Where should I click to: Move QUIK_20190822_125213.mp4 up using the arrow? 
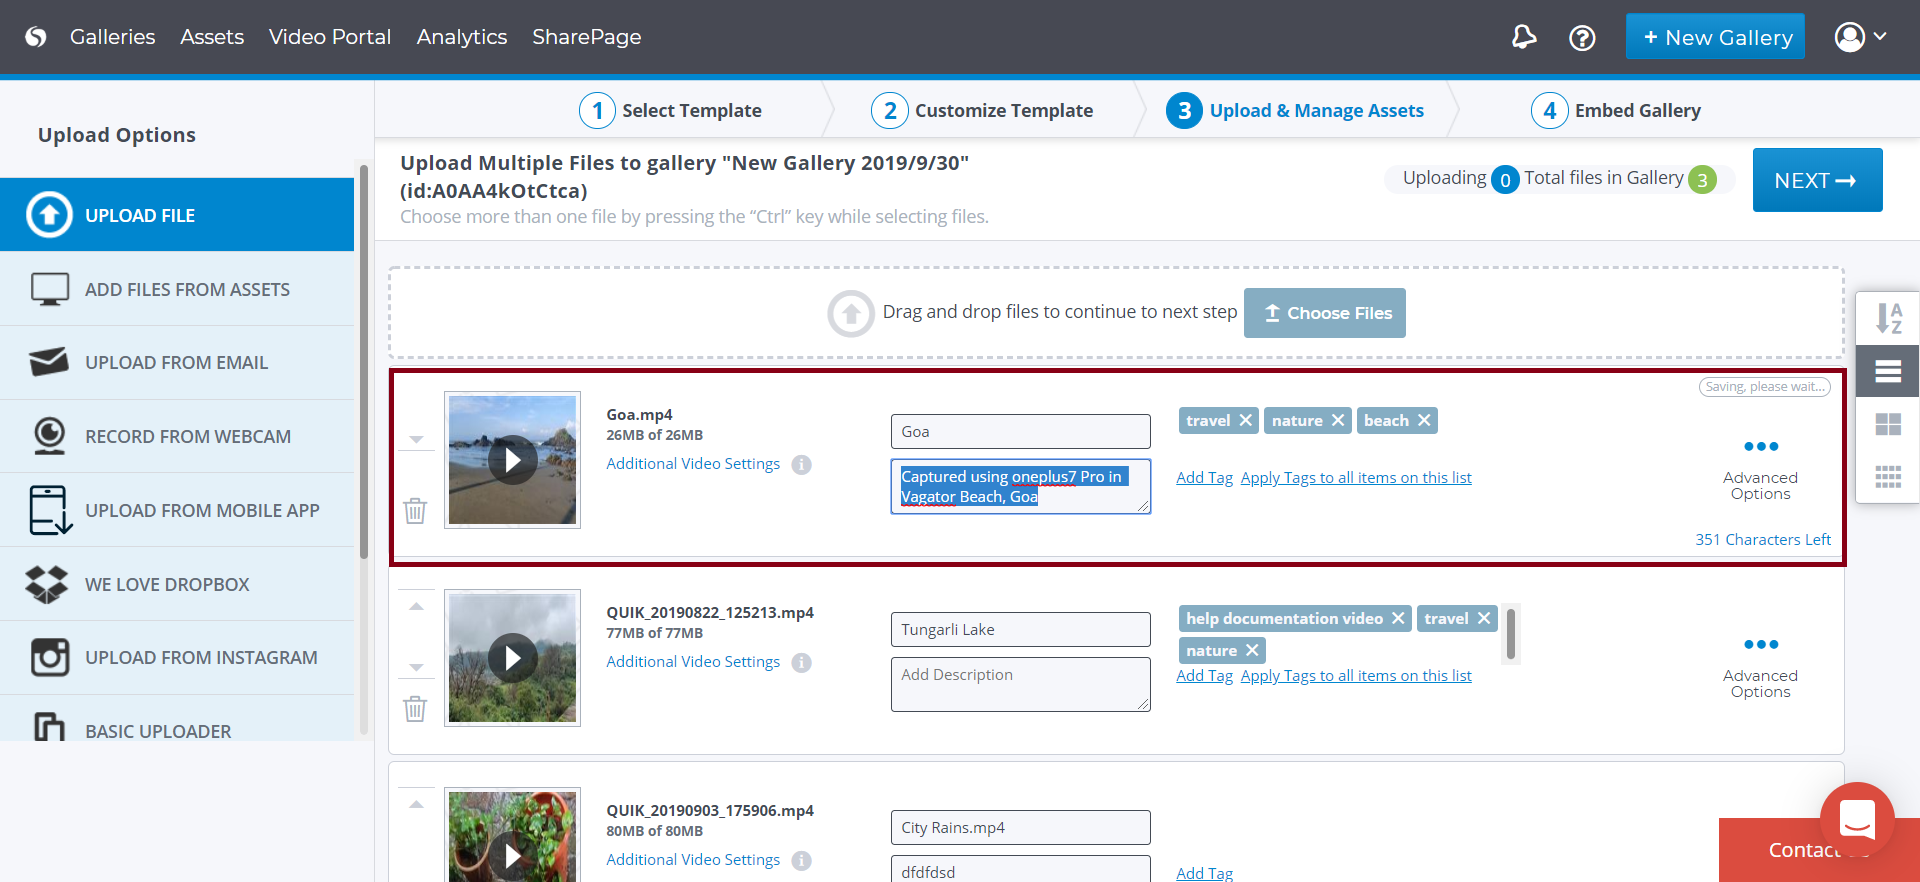tap(417, 607)
